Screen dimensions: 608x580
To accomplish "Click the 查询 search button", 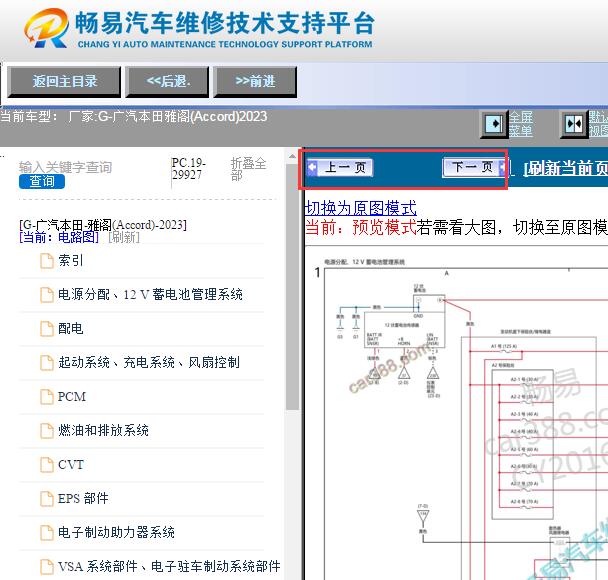I will tap(42, 181).
